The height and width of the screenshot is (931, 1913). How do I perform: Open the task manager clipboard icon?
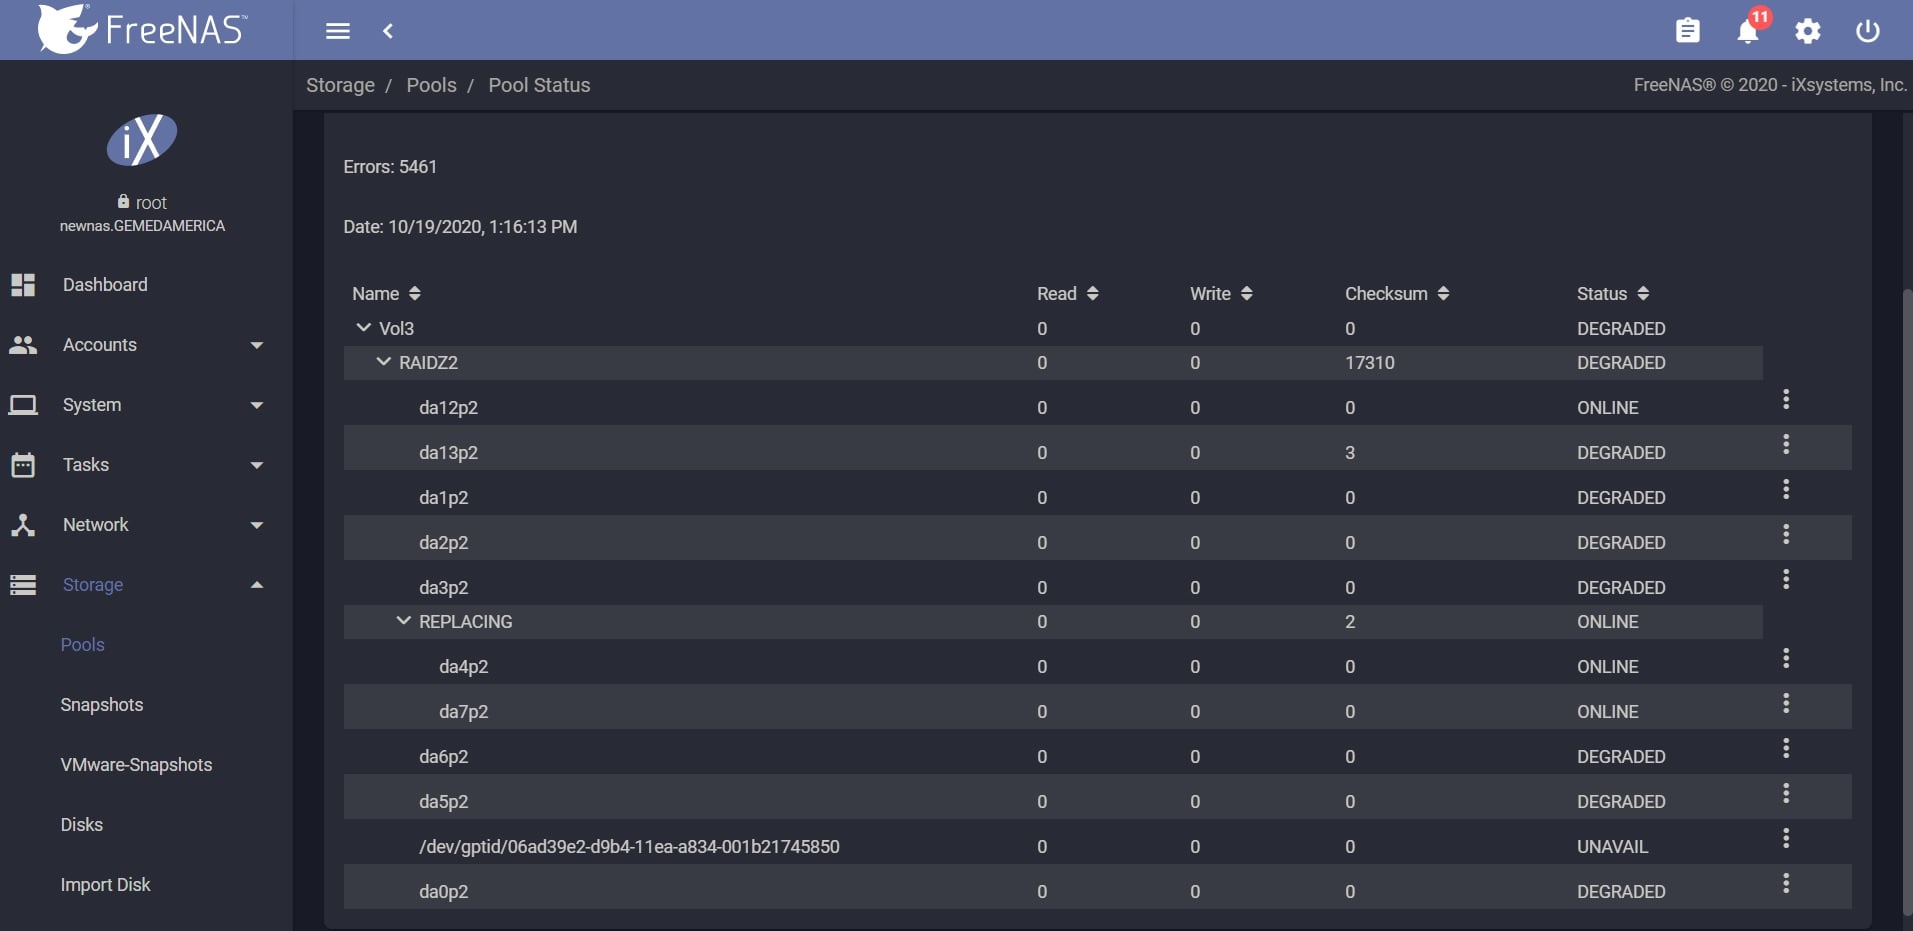(x=1687, y=31)
